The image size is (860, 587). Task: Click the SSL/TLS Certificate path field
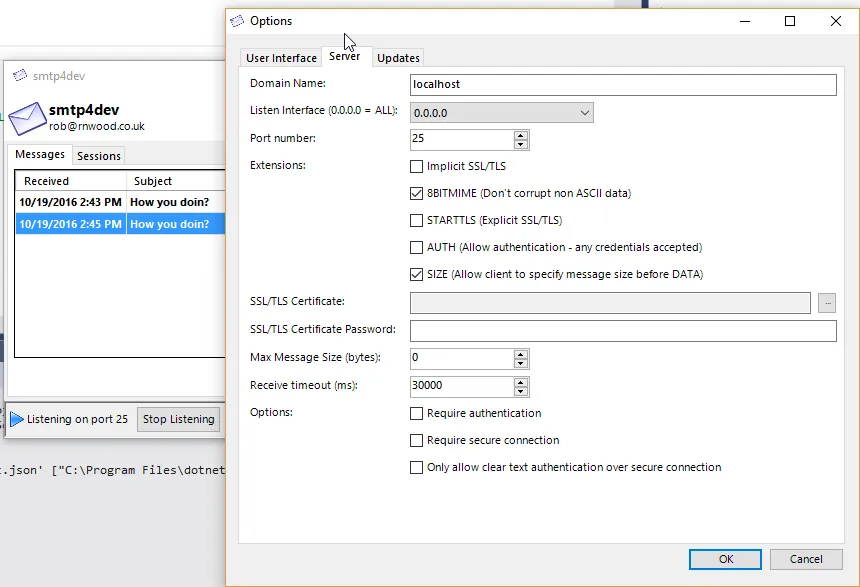[x=610, y=303]
